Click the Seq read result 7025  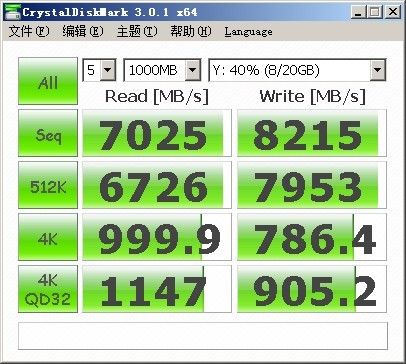pos(157,133)
